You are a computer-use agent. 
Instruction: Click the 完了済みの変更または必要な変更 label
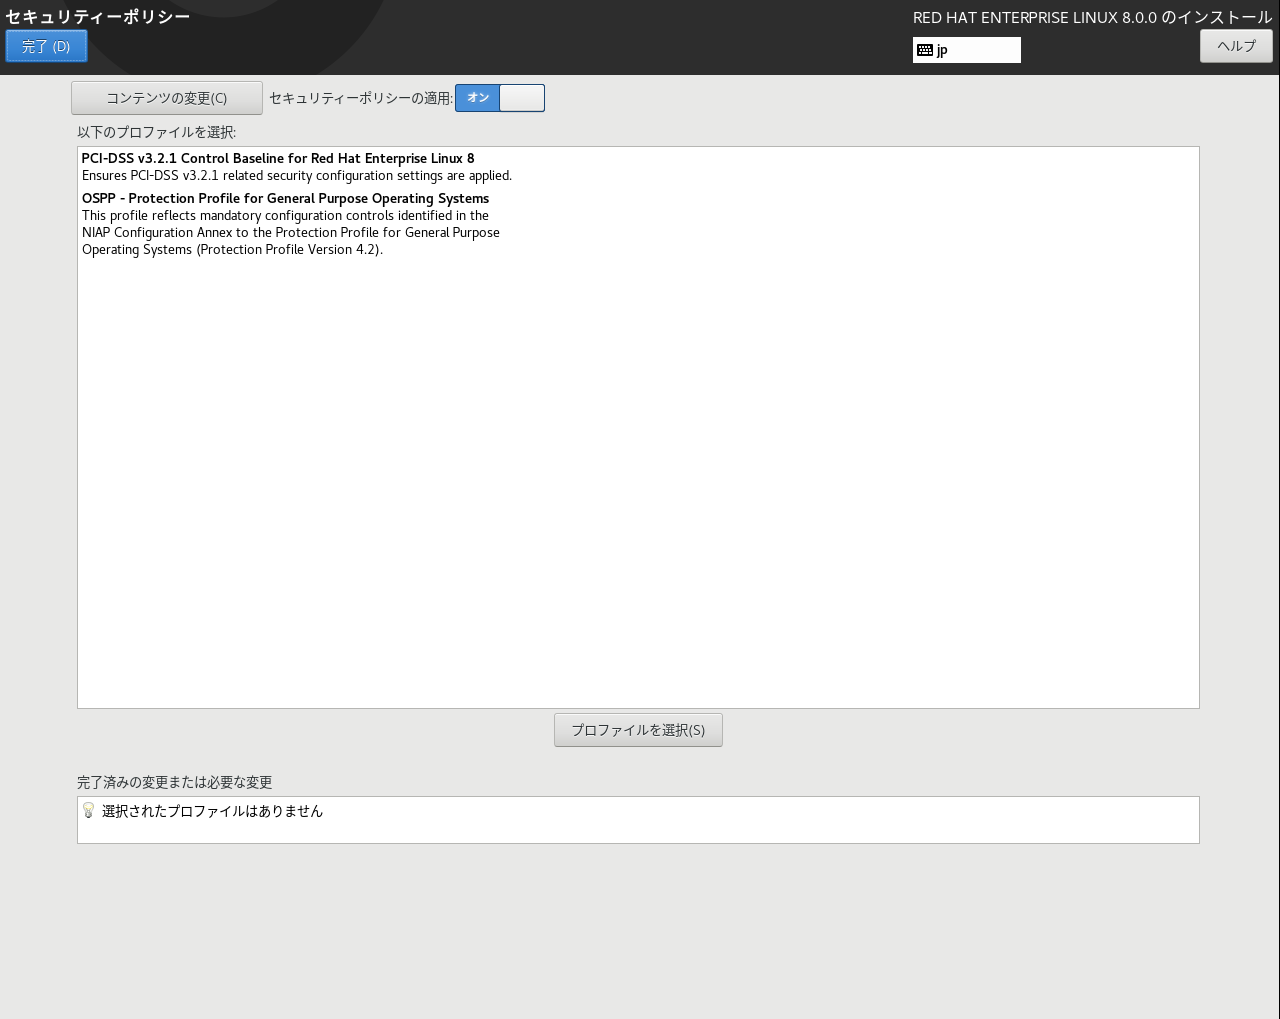click(175, 782)
